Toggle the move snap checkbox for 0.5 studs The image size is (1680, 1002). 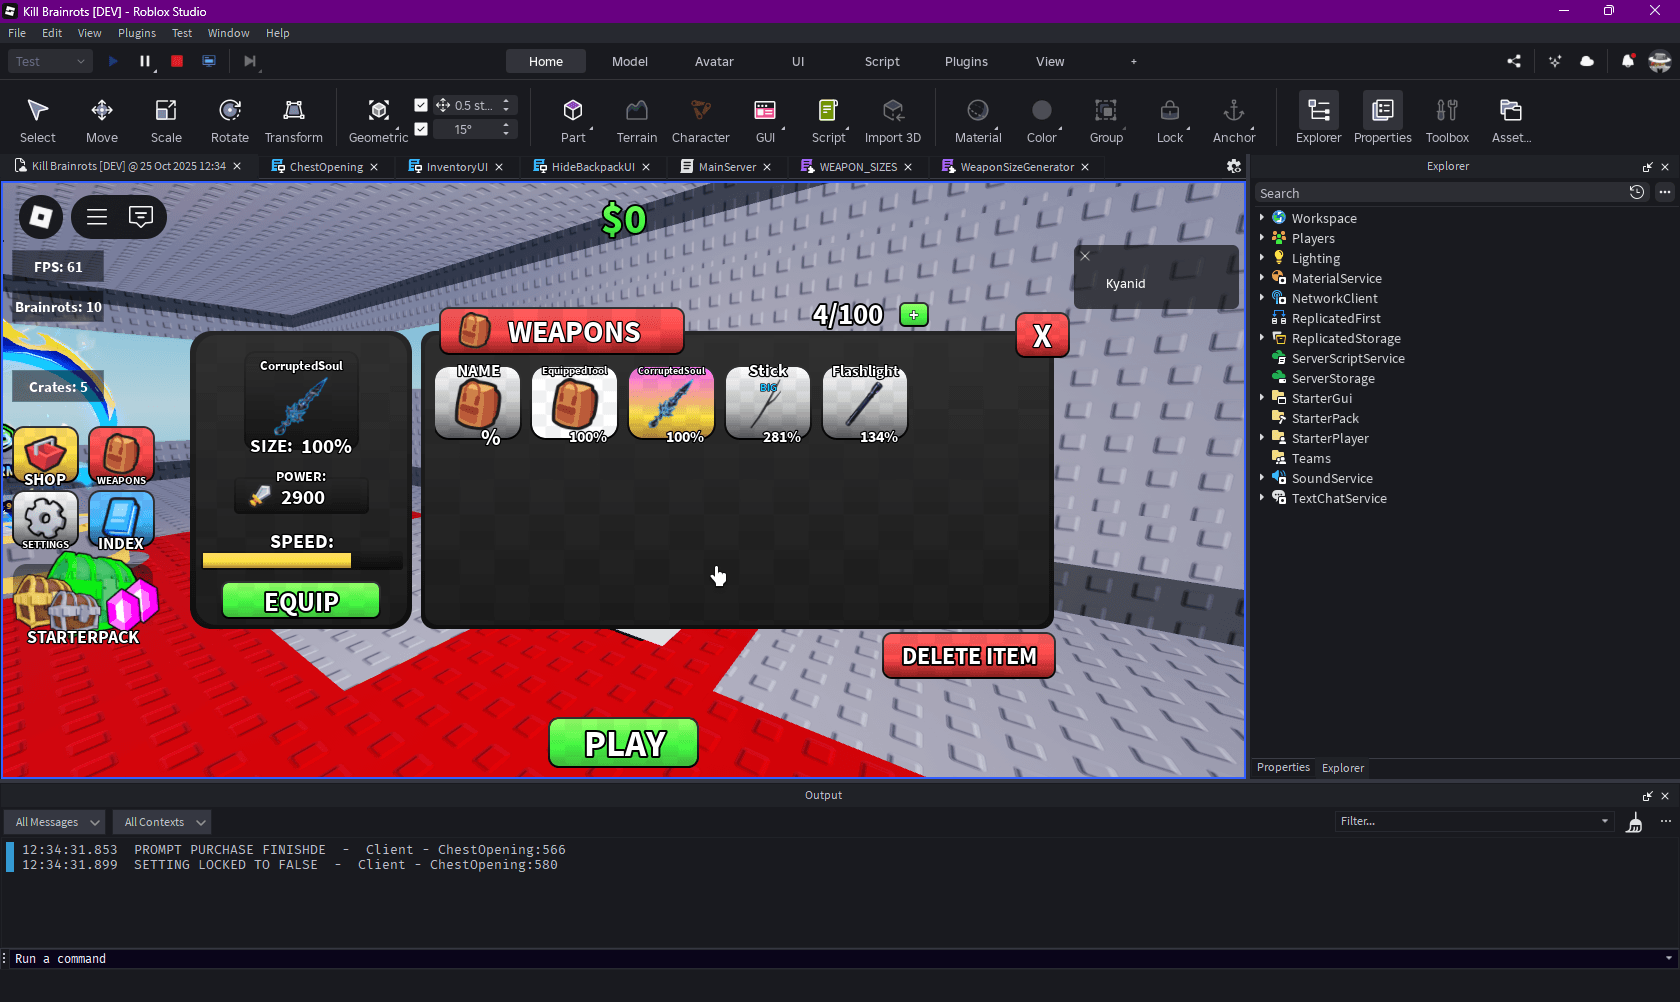421,105
